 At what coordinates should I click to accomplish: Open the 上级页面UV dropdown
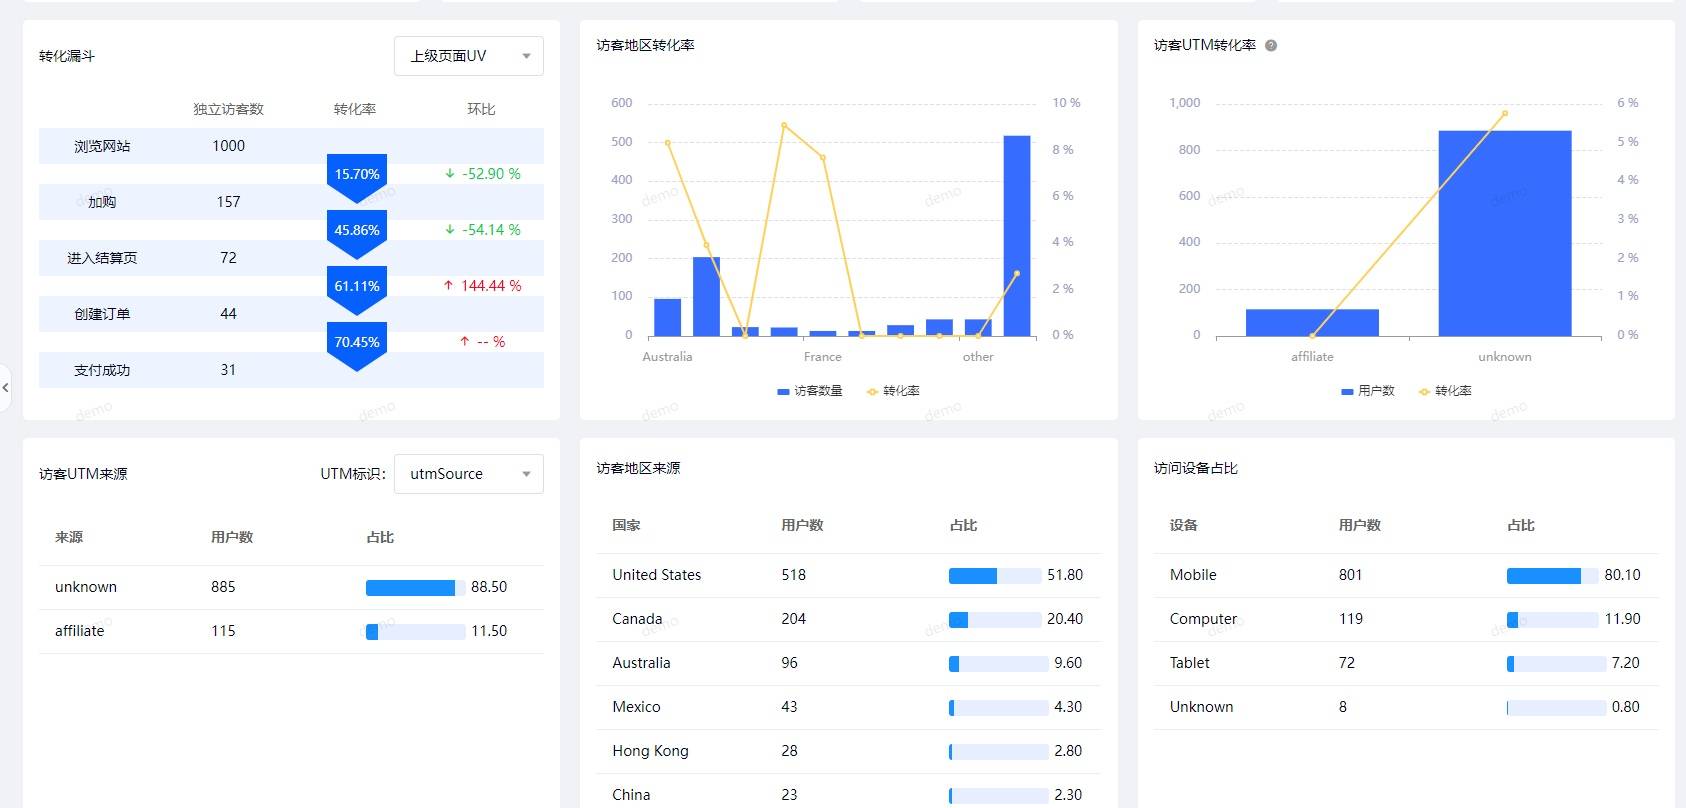click(469, 56)
